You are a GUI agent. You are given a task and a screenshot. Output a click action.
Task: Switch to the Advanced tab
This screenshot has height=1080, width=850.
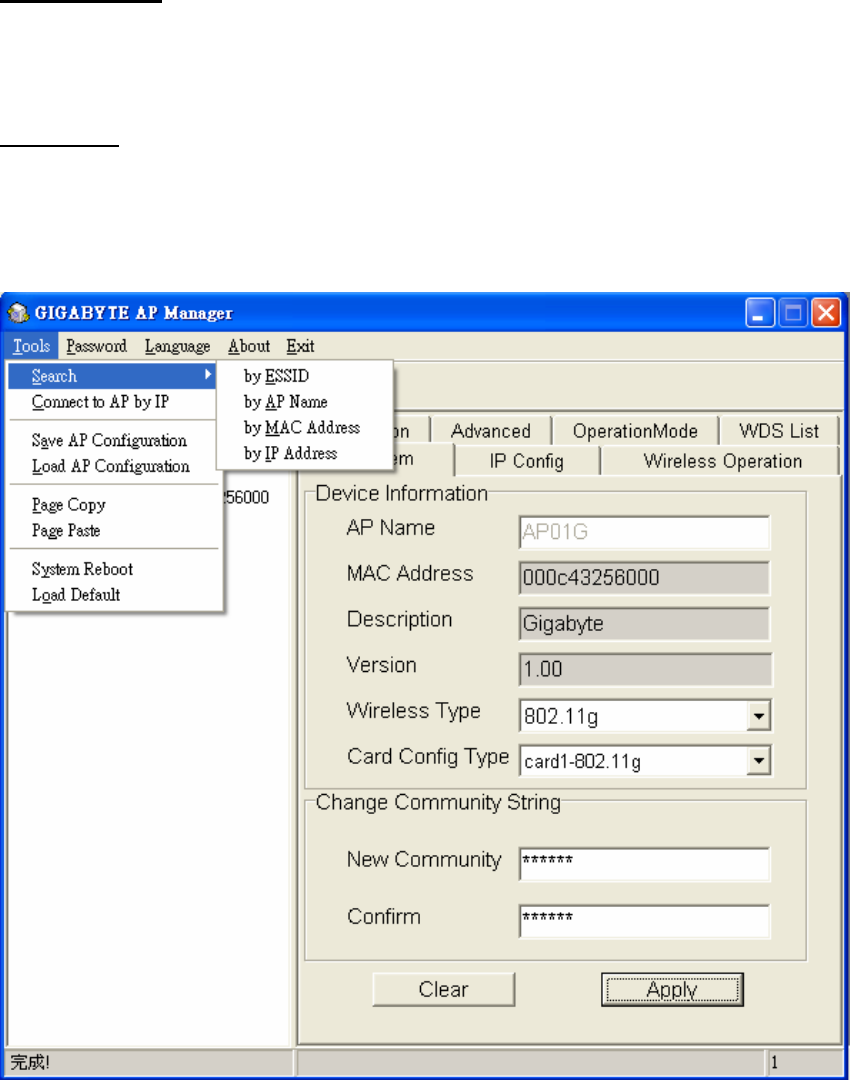490,431
